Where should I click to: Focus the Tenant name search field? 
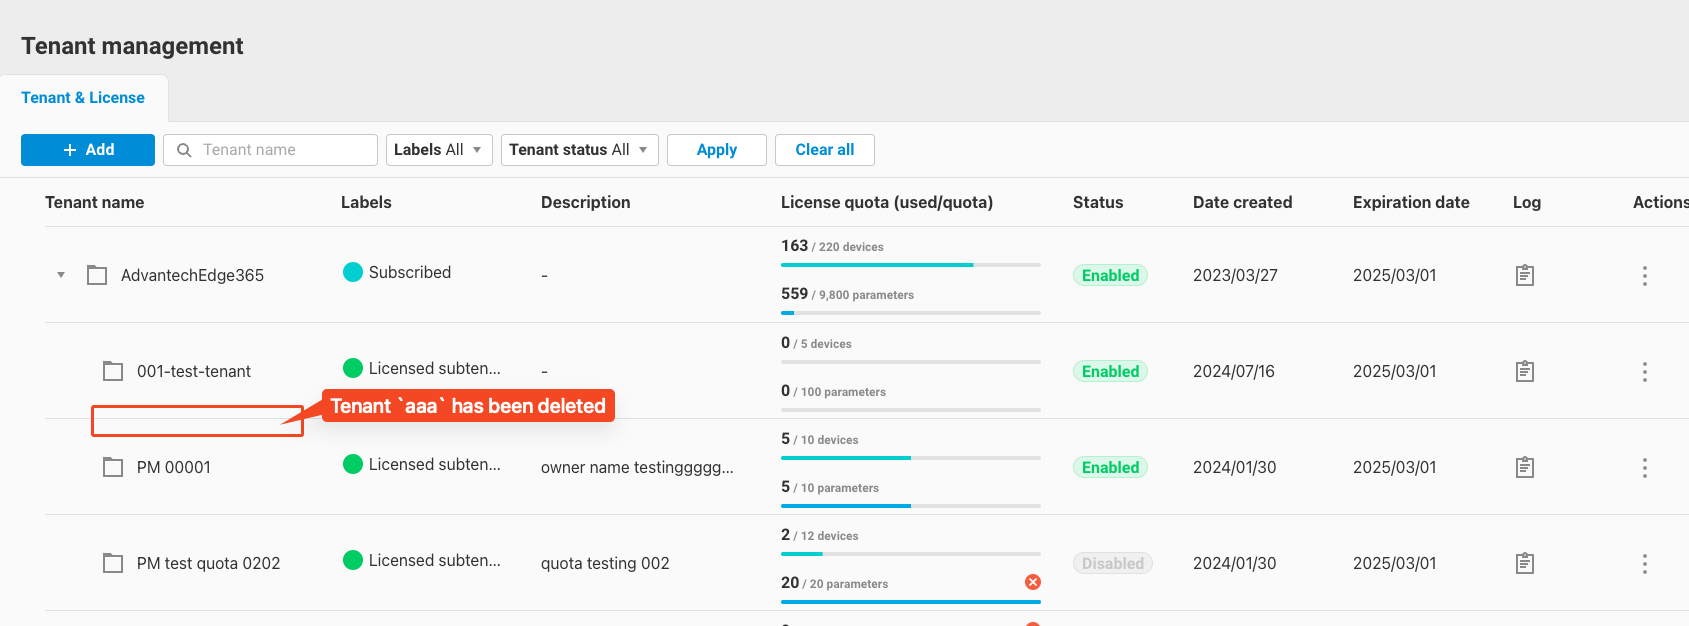coord(270,150)
